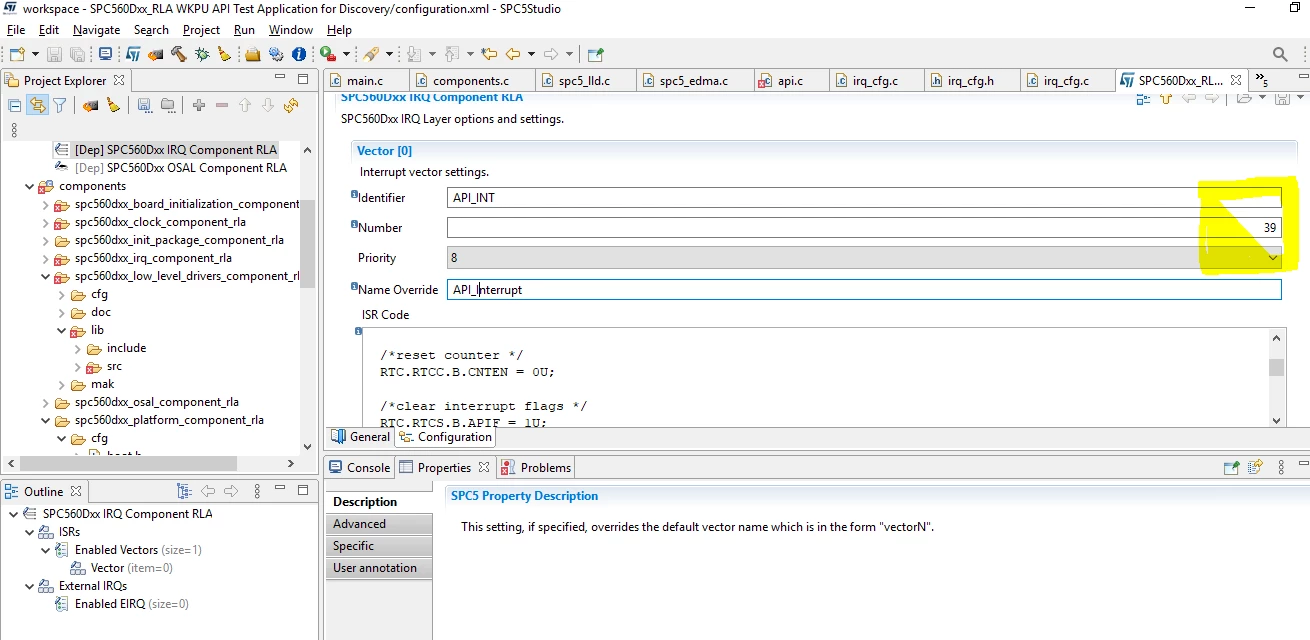
Task: Open the Window menu
Action: coord(291,30)
